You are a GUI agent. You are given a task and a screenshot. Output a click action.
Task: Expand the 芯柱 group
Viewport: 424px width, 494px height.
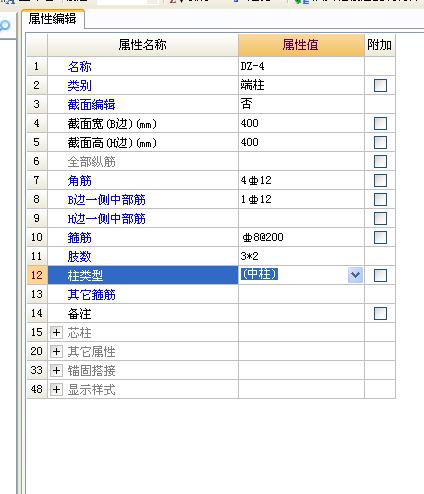pyautogui.click(x=56, y=332)
